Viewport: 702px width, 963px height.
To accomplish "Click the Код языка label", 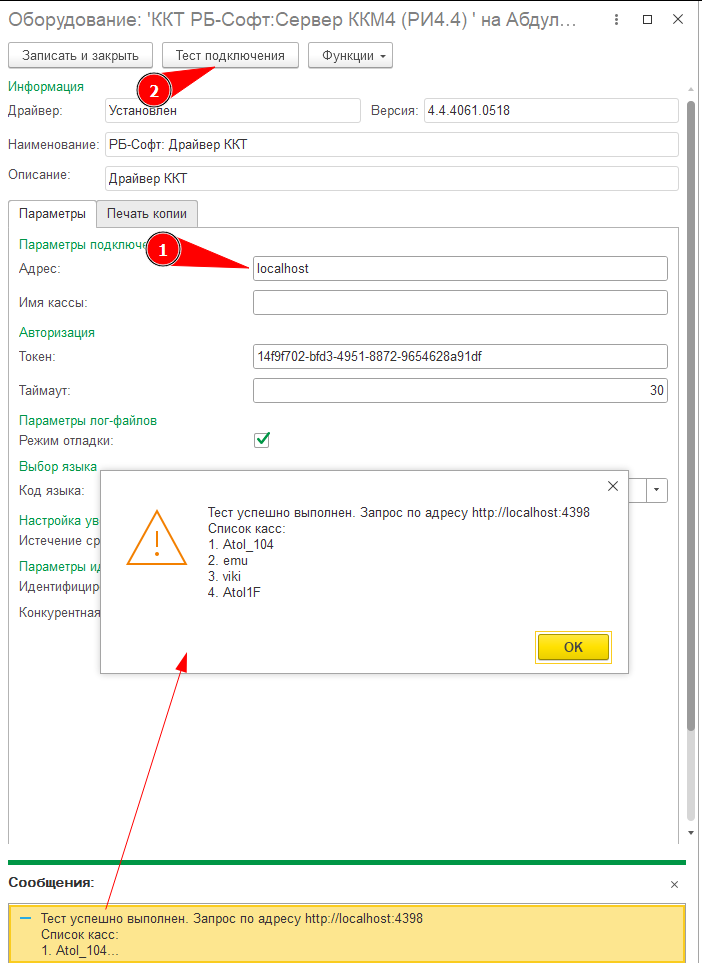I will (52, 491).
